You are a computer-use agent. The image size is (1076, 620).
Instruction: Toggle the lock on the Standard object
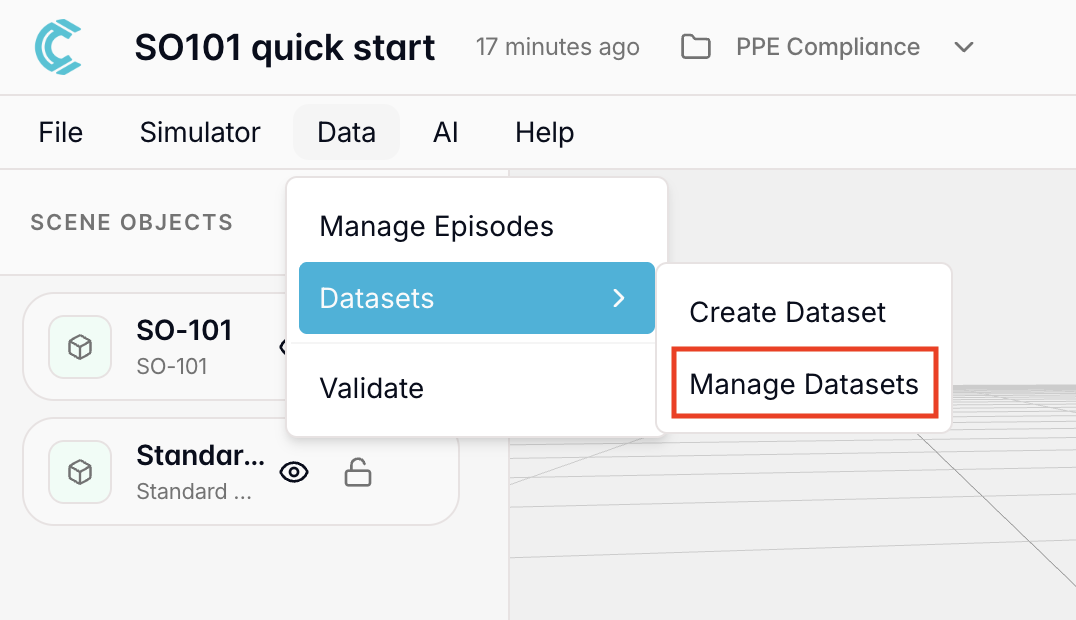click(357, 472)
